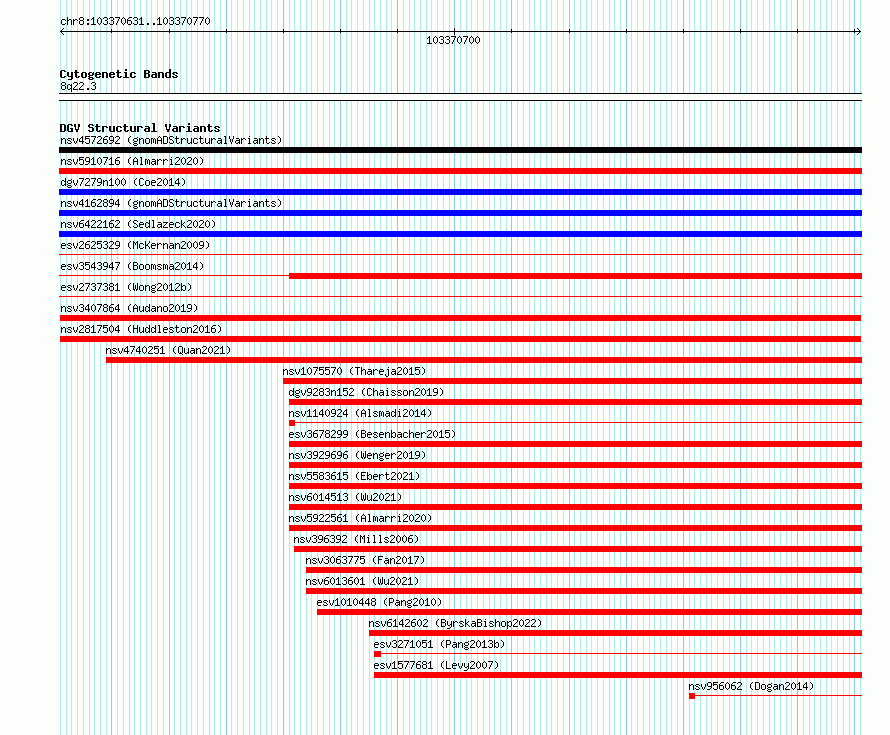Click the red bar of nsv1075570

[x=572, y=381]
